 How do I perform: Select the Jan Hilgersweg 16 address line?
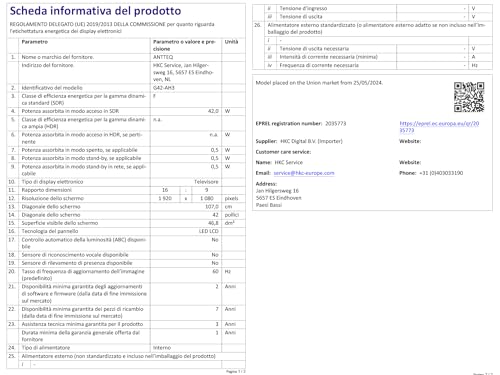click(x=277, y=191)
